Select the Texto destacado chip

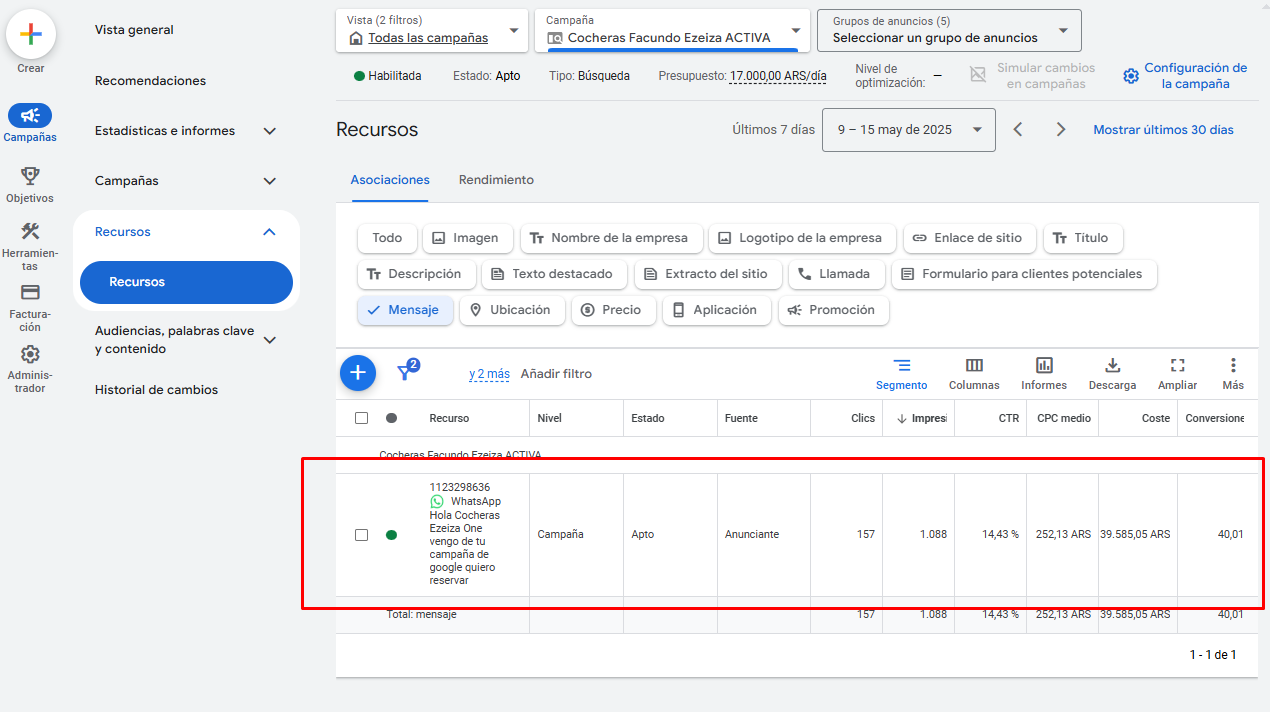(554, 274)
